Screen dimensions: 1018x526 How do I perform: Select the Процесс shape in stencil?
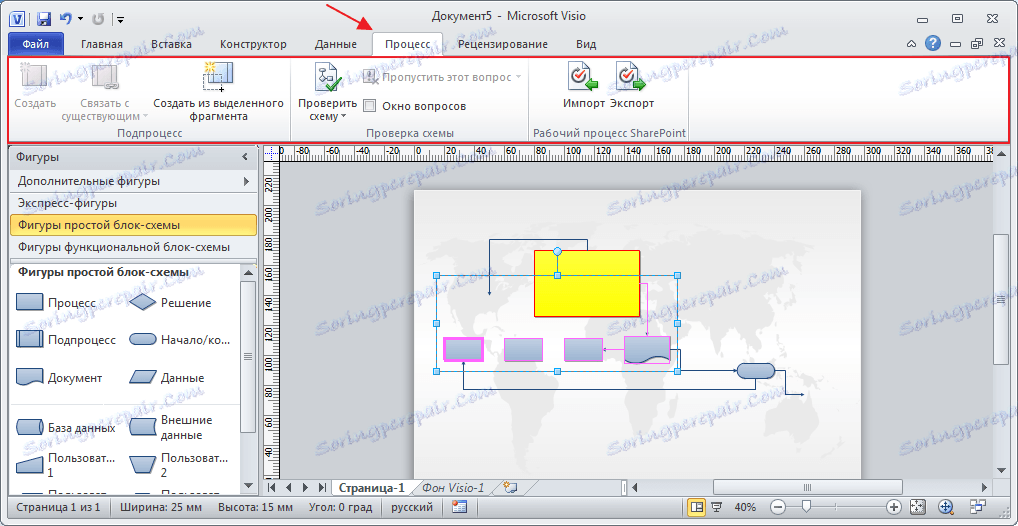(x=55, y=303)
